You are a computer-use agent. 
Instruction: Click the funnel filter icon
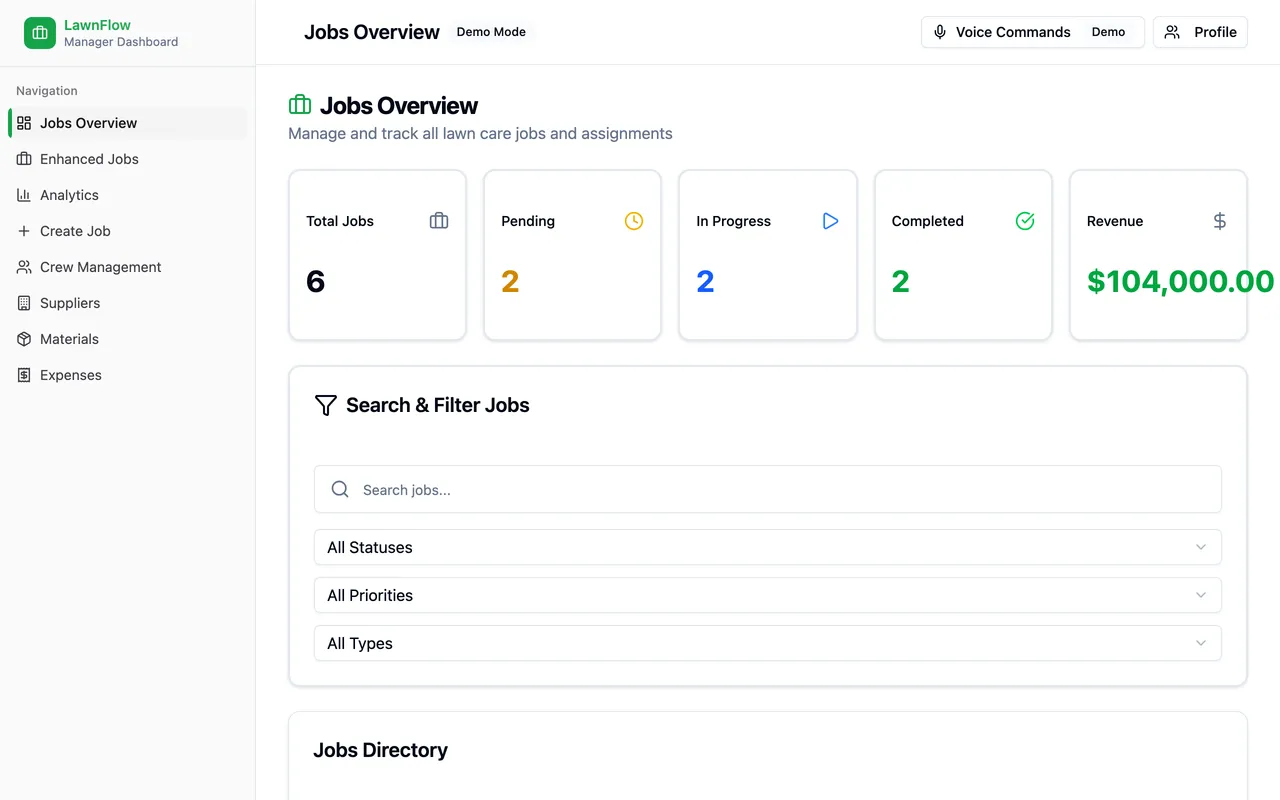coord(326,405)
